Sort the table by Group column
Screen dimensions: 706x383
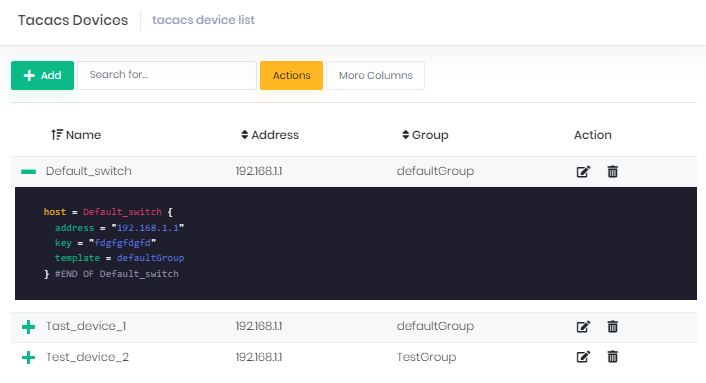[x=425, y=135]
